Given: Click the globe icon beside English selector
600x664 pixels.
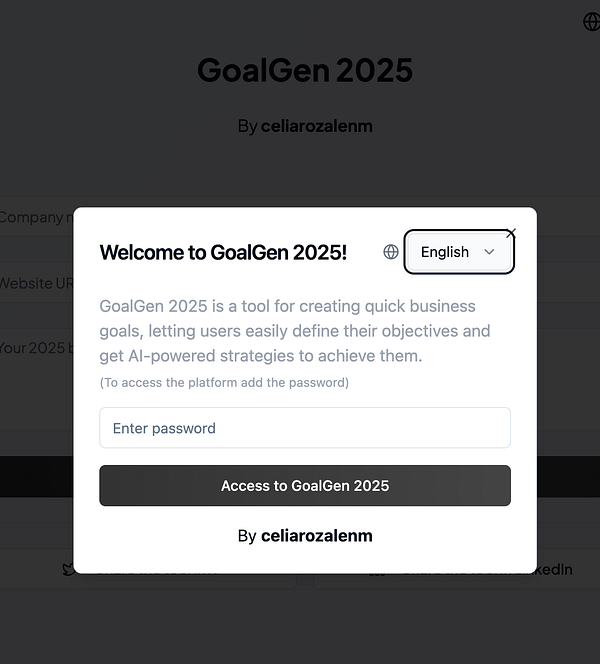Looking at the screenshot, I should [391, 252].
